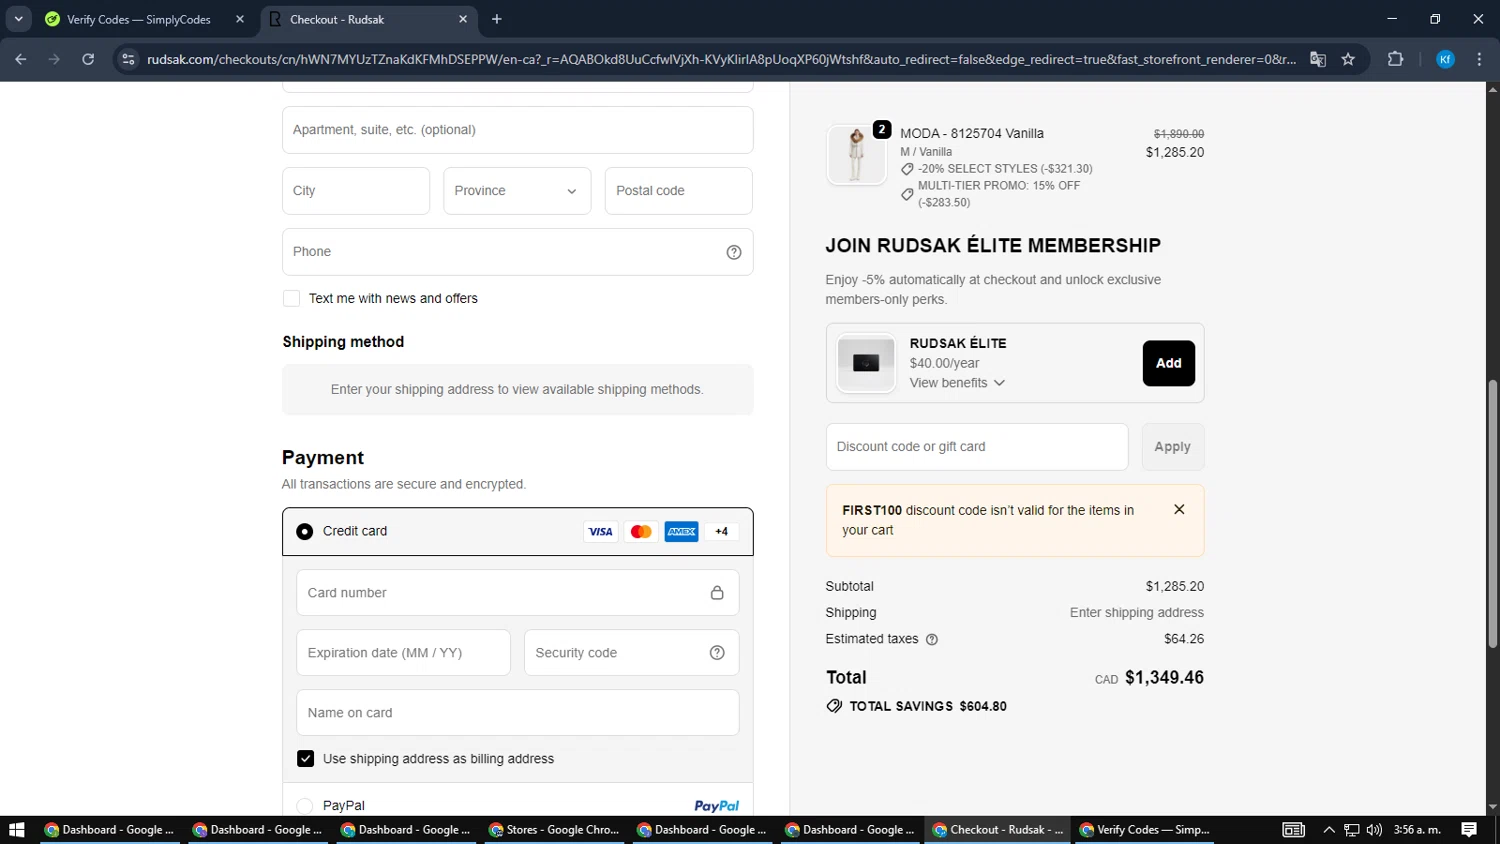Click the Name on card field

click(517, 713)
